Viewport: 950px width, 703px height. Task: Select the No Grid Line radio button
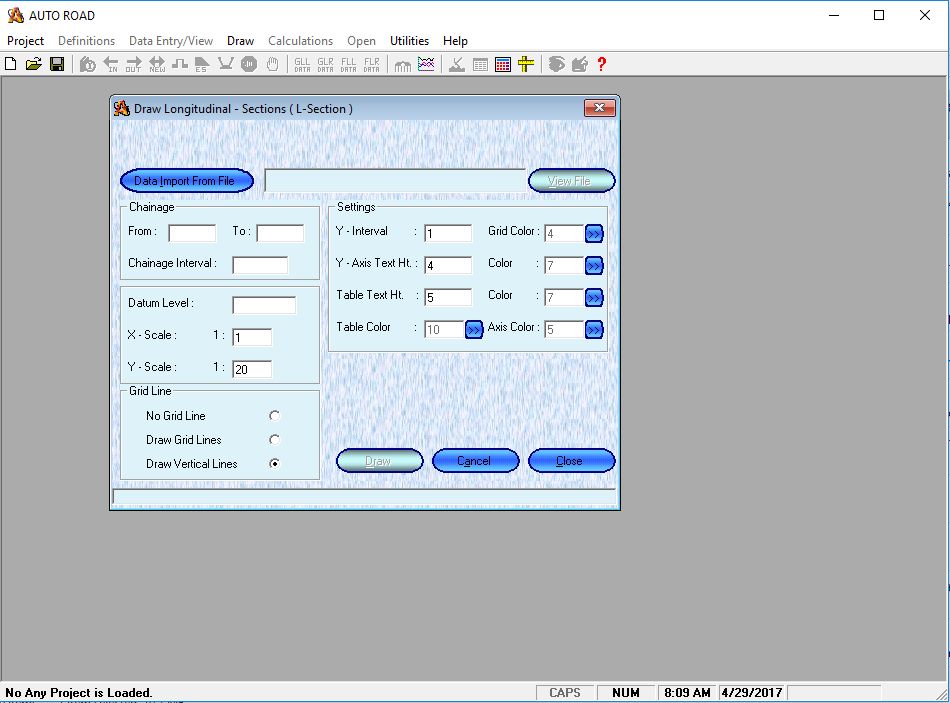(x=274, y=416)
